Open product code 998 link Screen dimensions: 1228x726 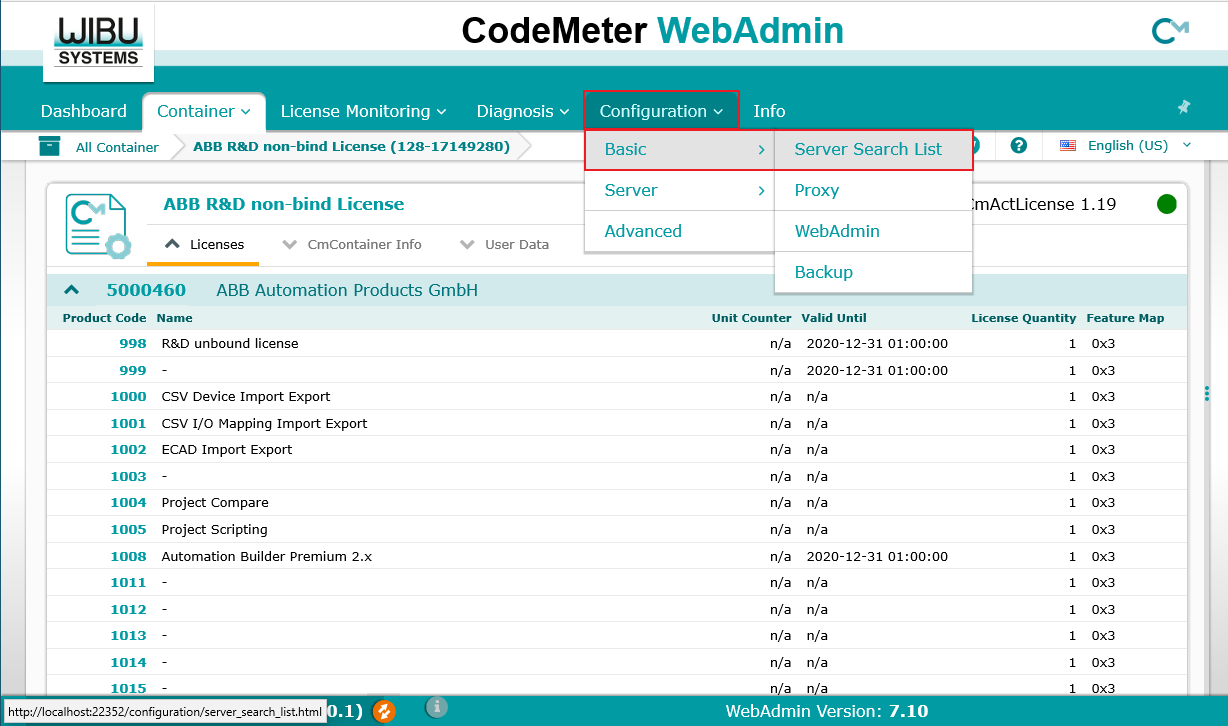[133, 343]
